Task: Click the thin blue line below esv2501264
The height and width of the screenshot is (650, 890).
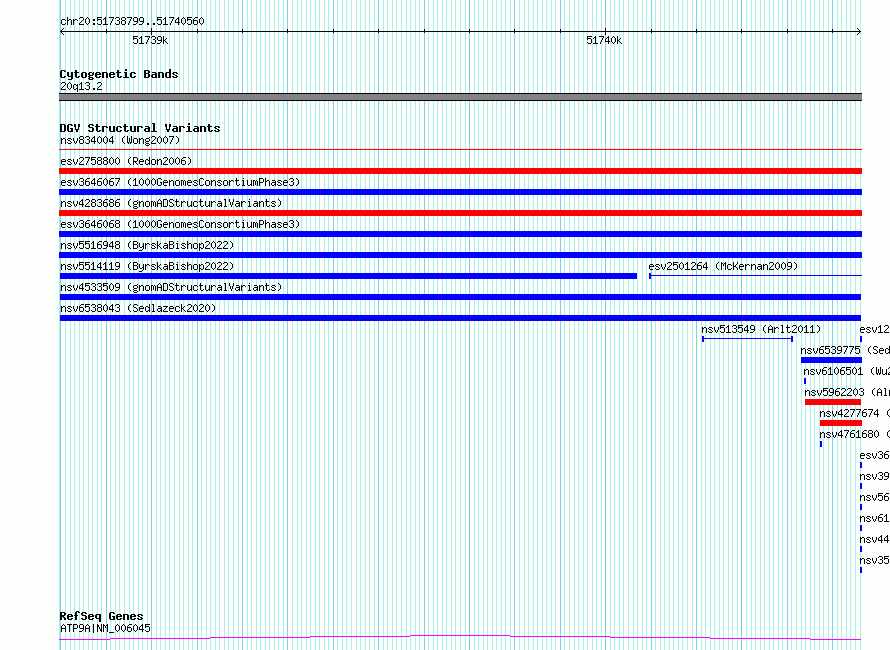Action: point(755,276)
